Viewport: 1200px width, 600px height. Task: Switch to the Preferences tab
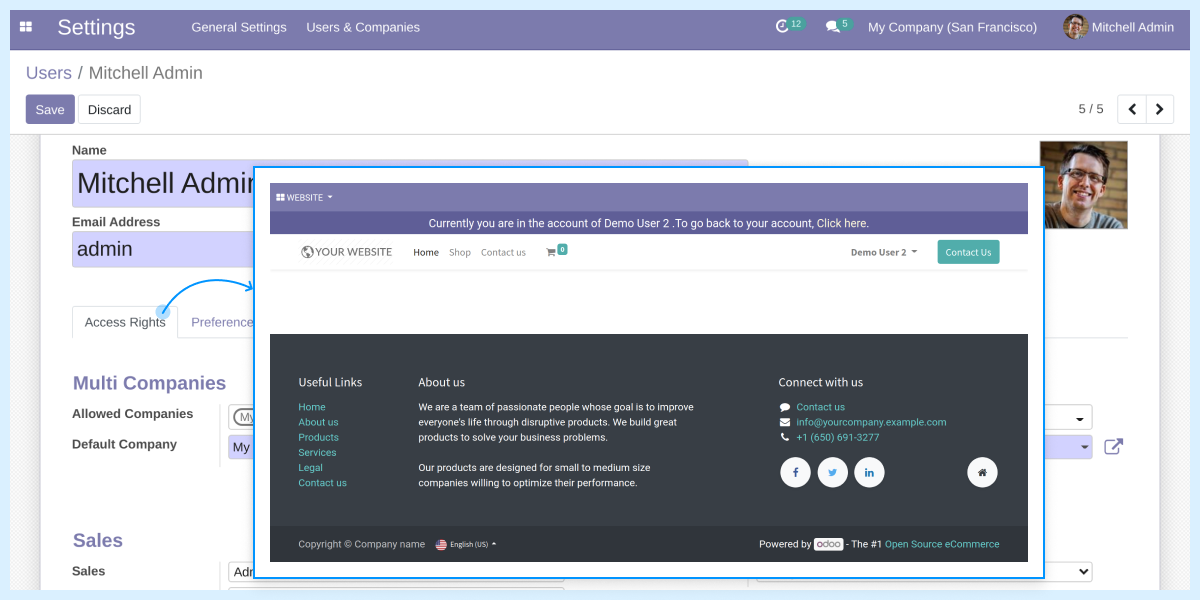[222, 322]
